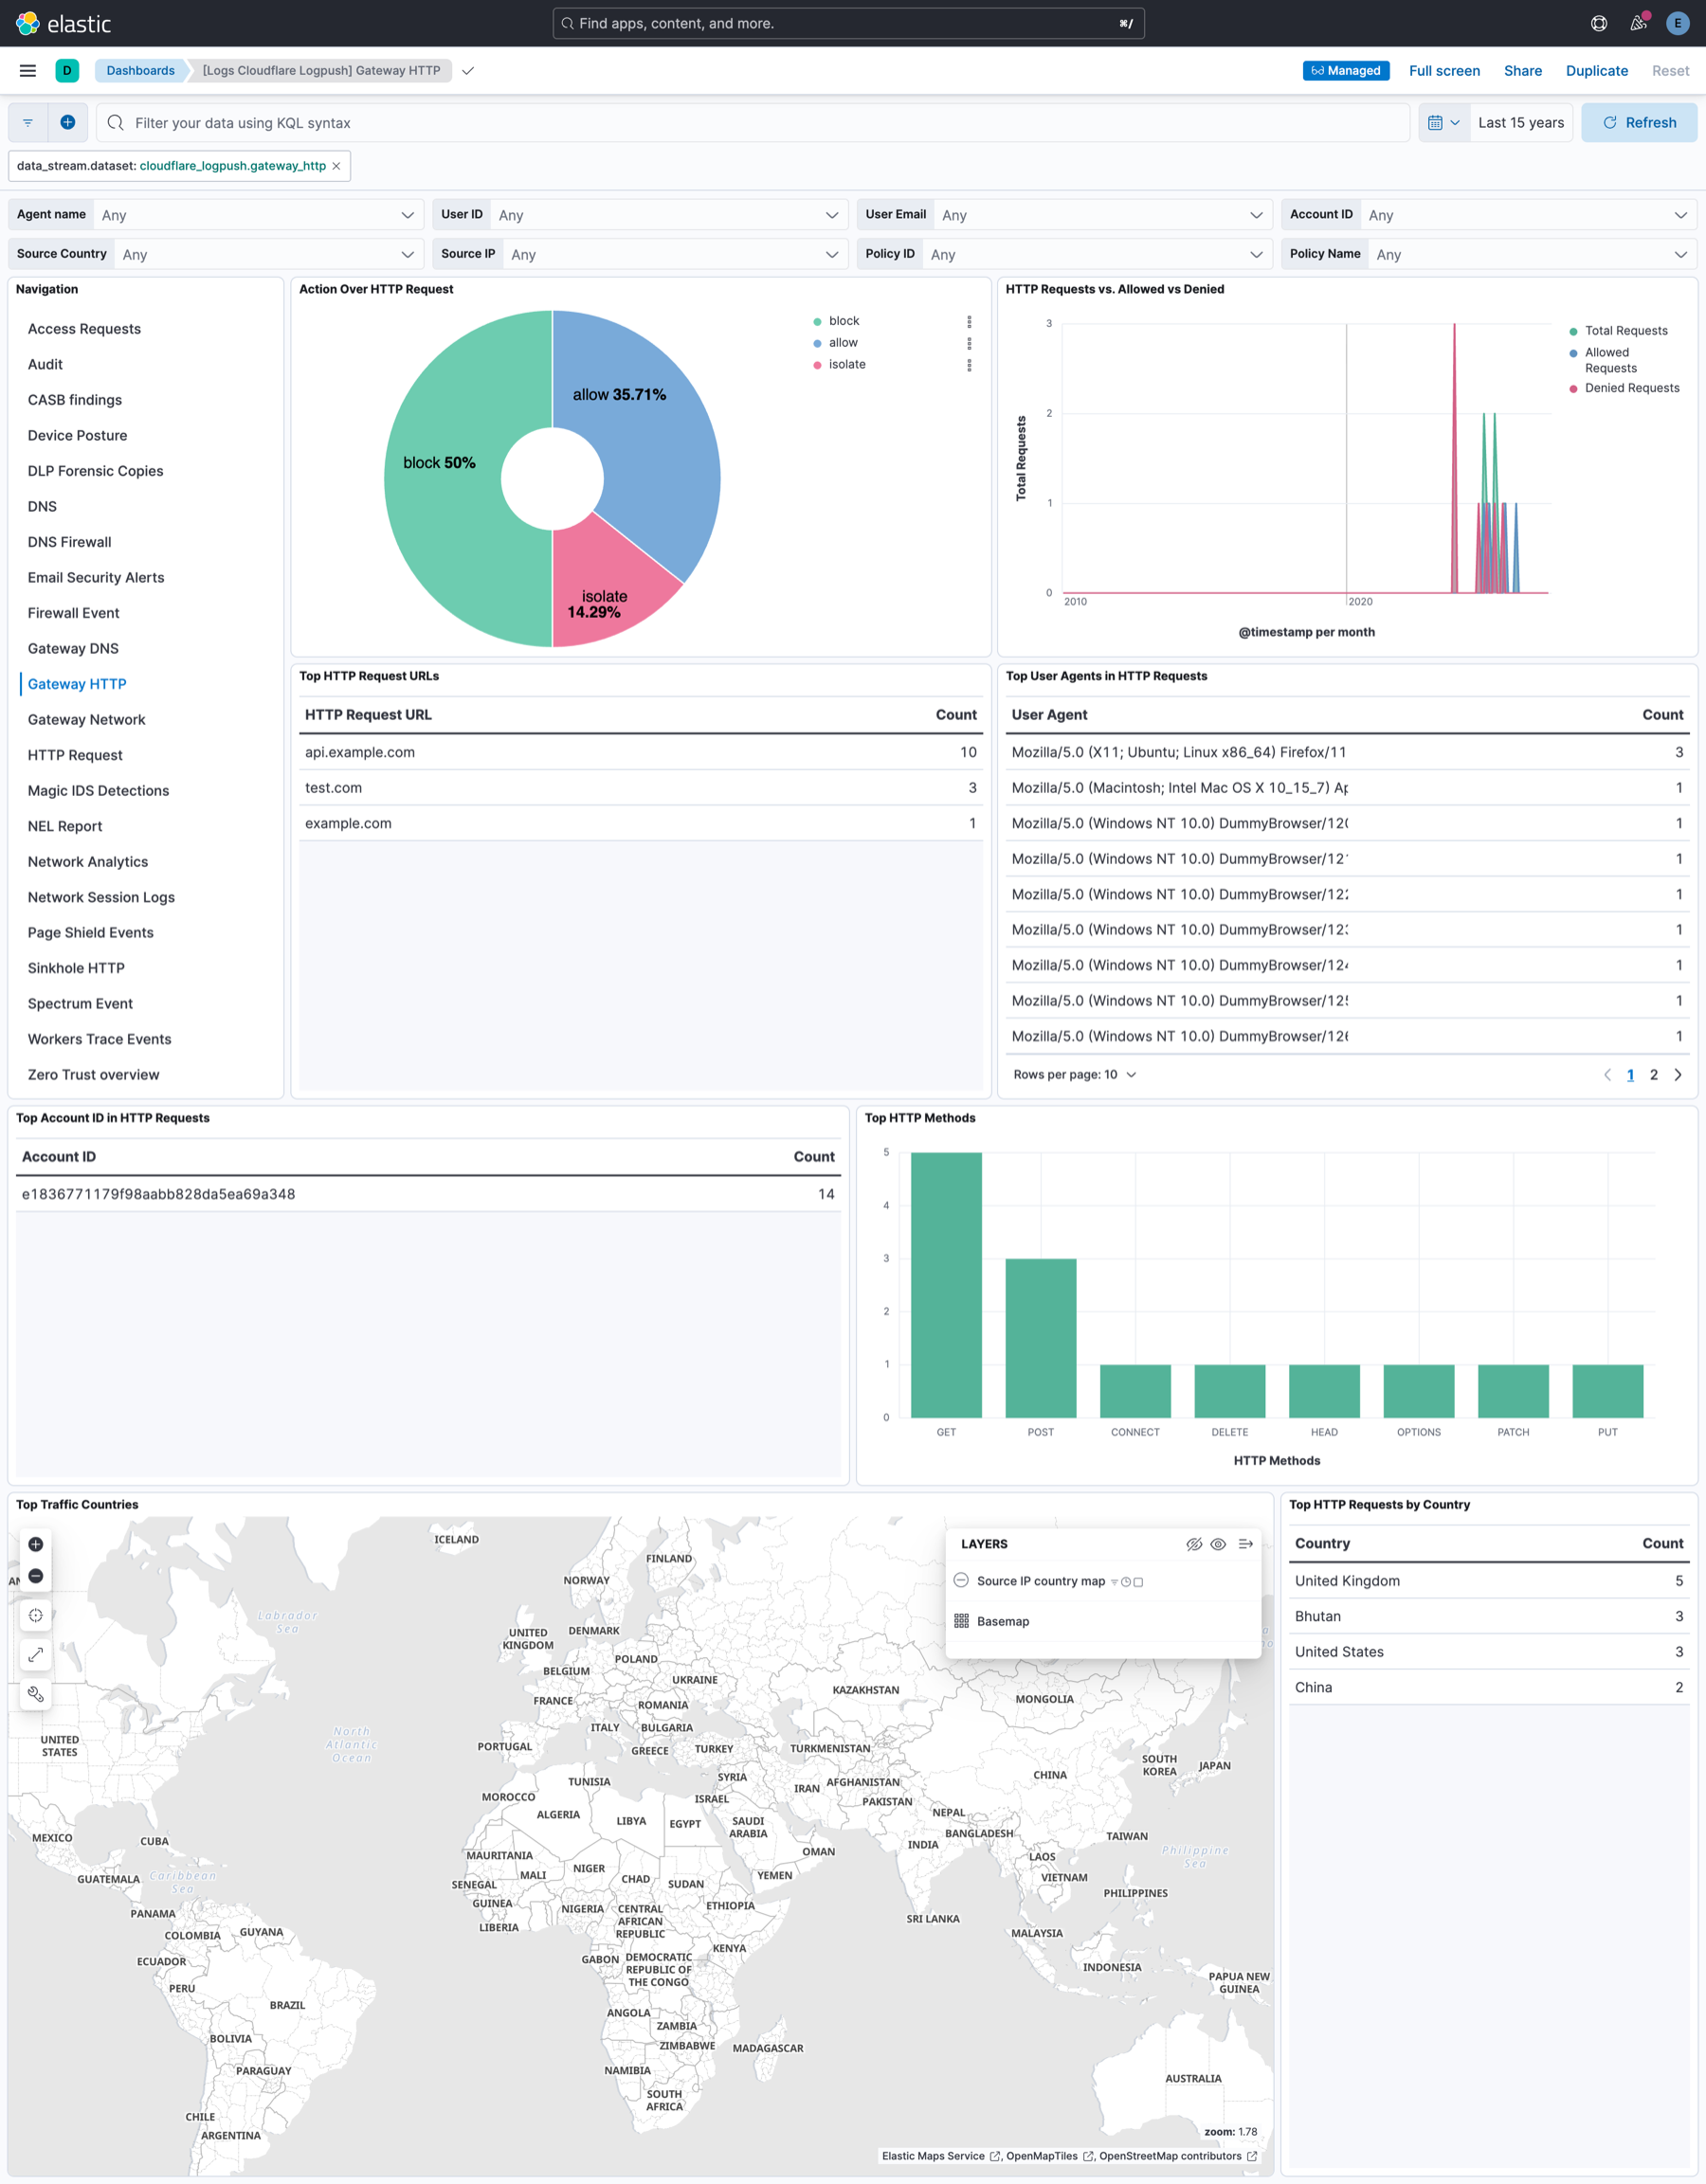Screen dimensions: 1706x2184
Task: Open the User ID dropdown
Action: (669, 215)
